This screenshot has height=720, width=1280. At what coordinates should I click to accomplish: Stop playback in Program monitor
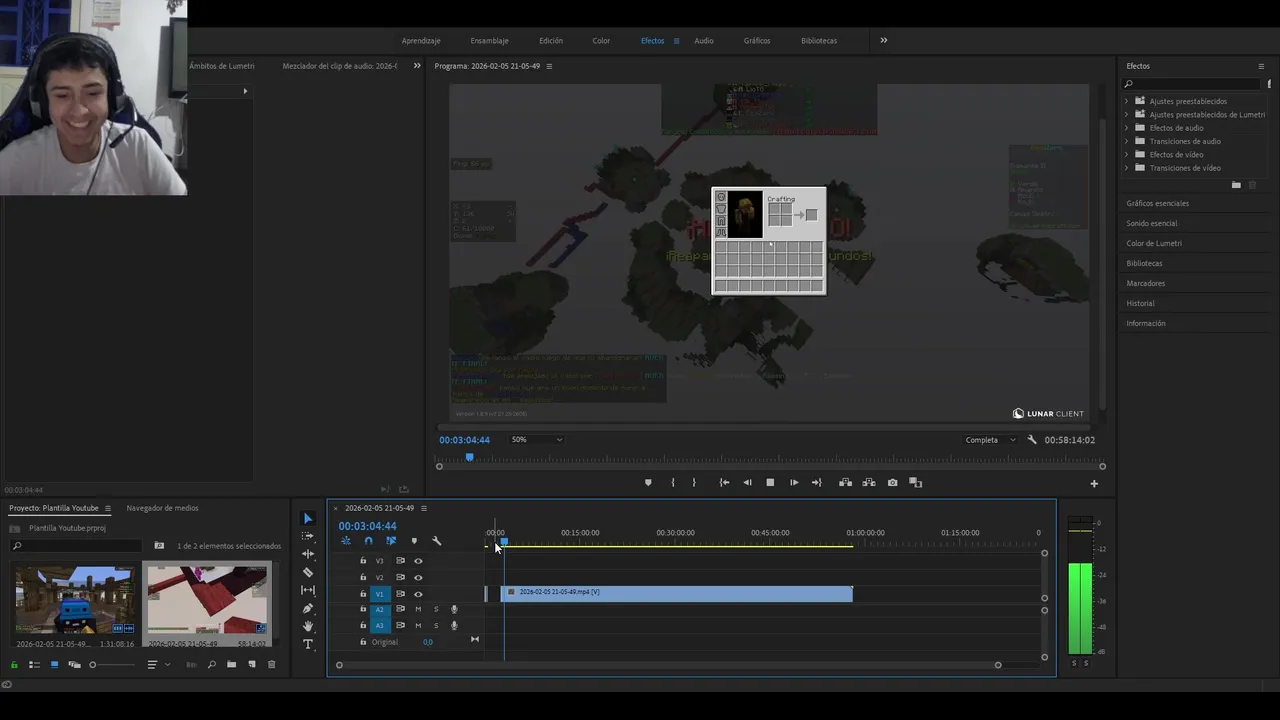(x=770, y=482)
